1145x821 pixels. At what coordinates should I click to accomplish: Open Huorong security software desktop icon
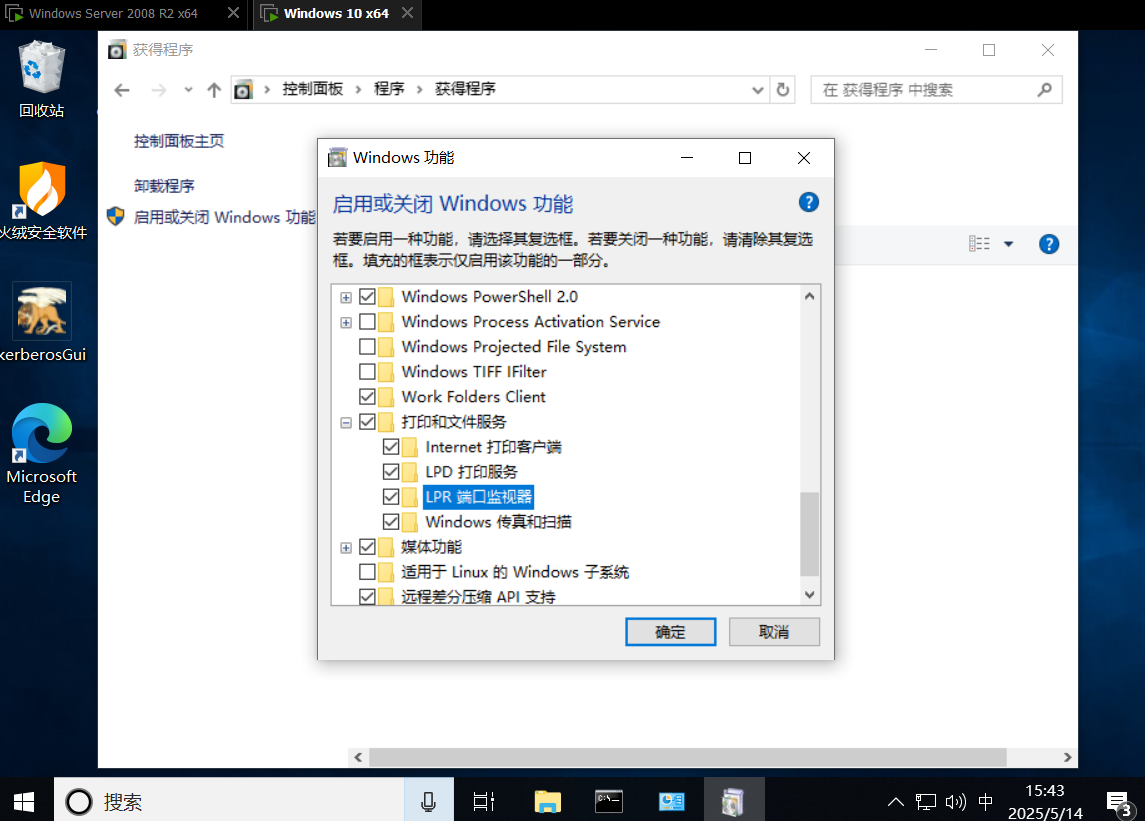[42, 201]
